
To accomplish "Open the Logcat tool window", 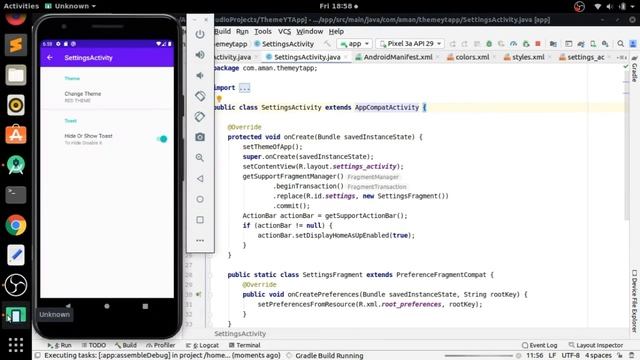I will [202, 345].
